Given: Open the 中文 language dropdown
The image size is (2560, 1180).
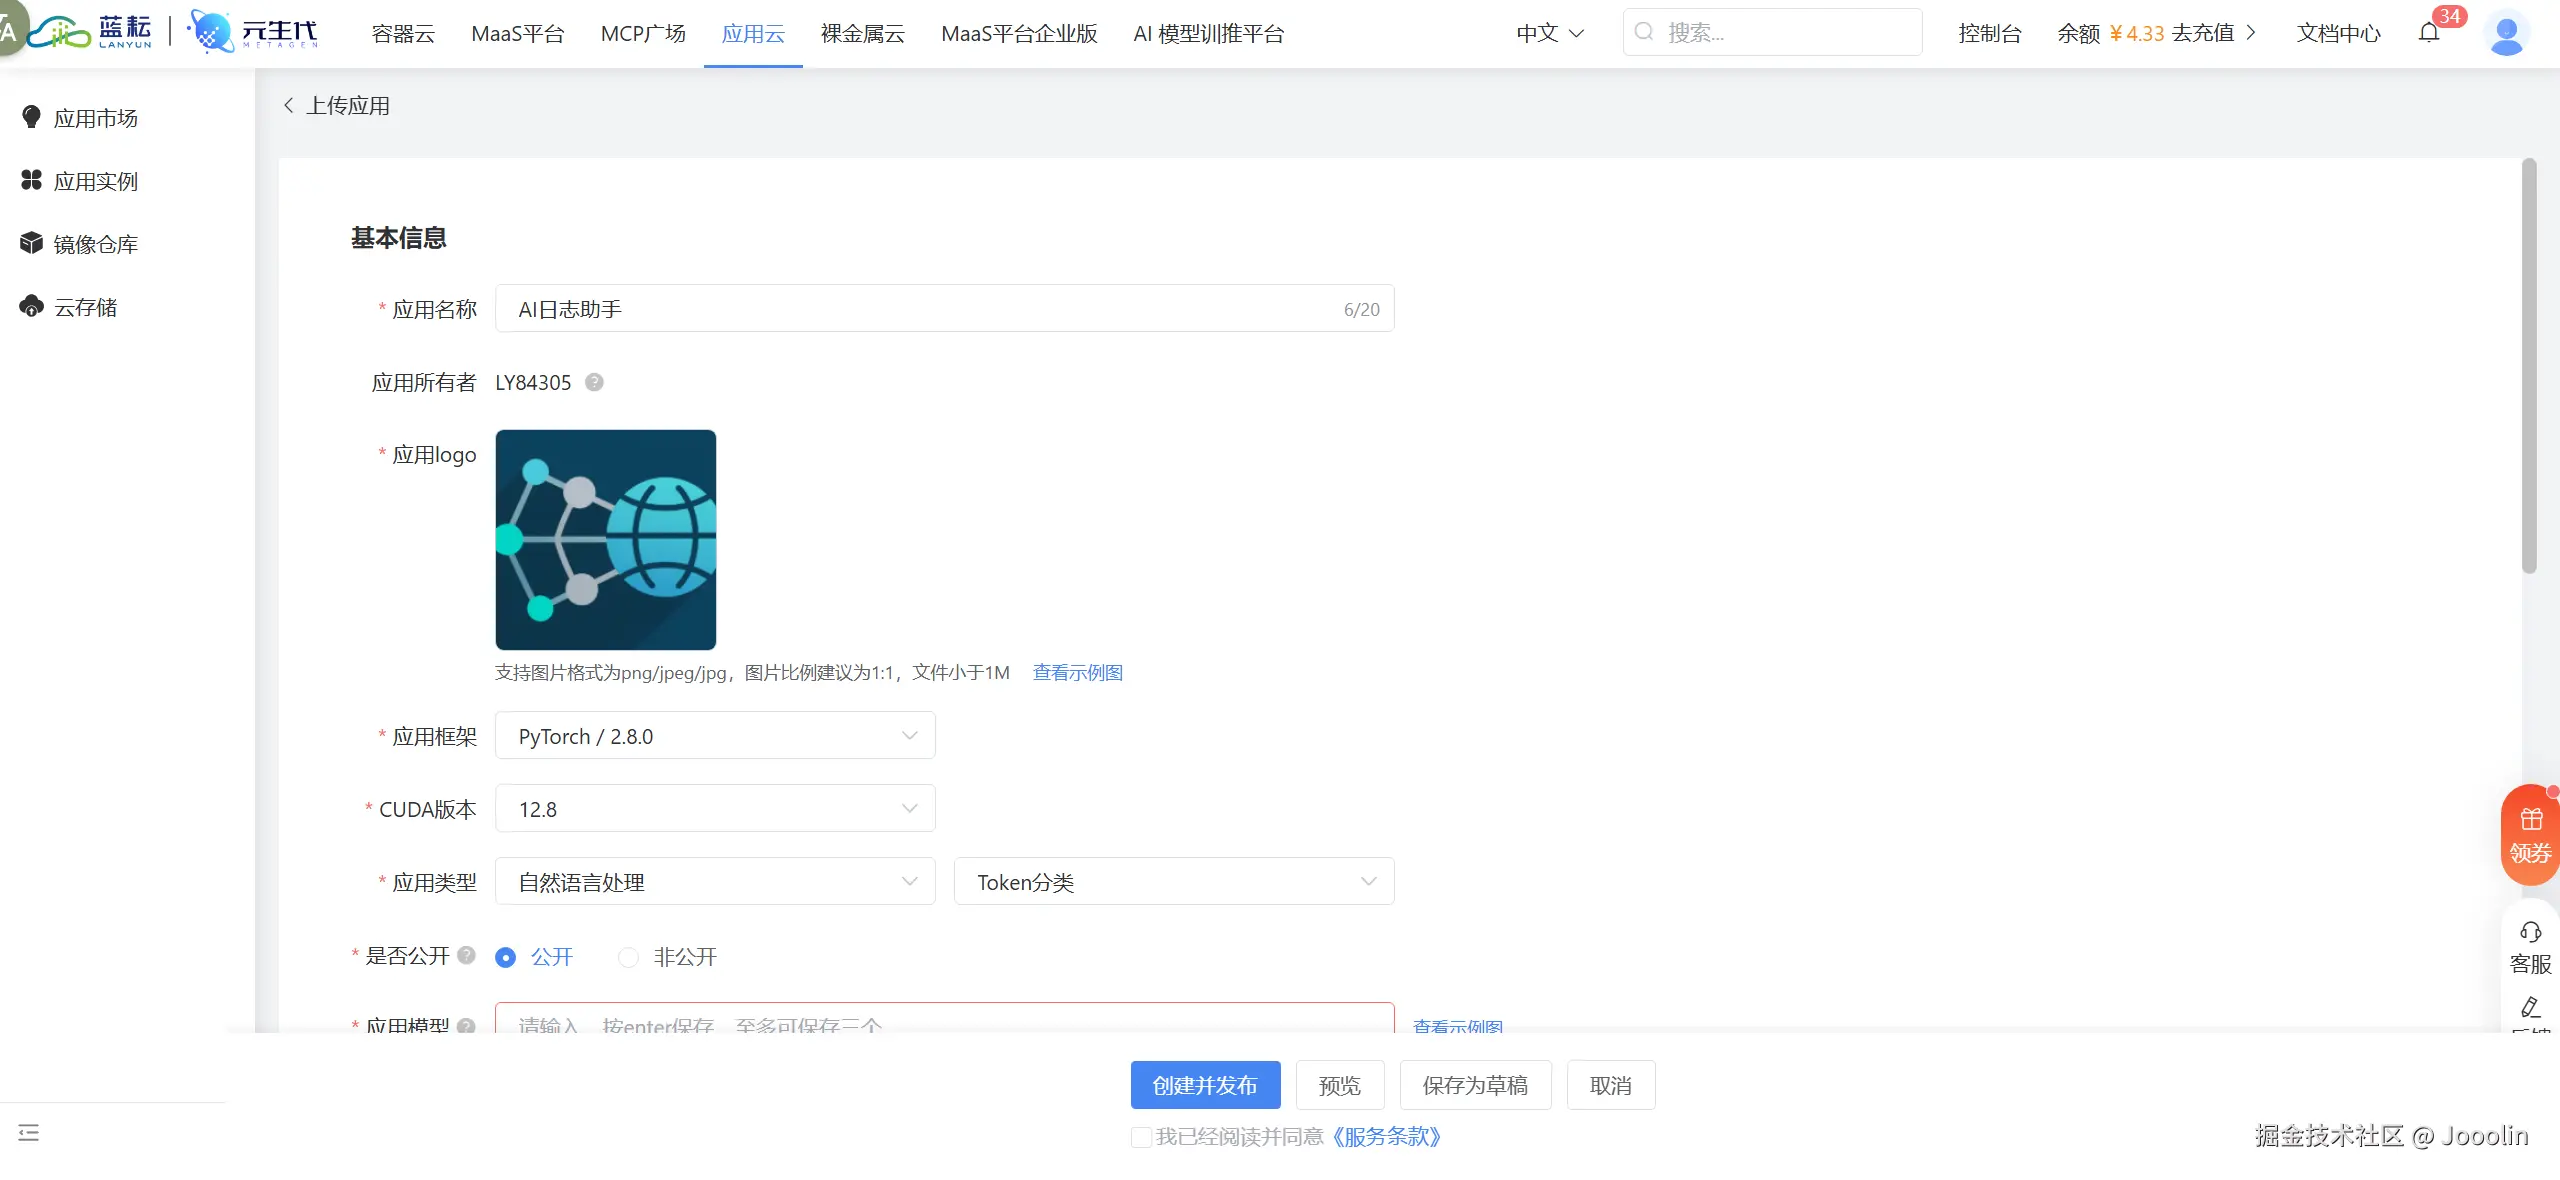Looking at the screenshot, I should click(1550, 33).
